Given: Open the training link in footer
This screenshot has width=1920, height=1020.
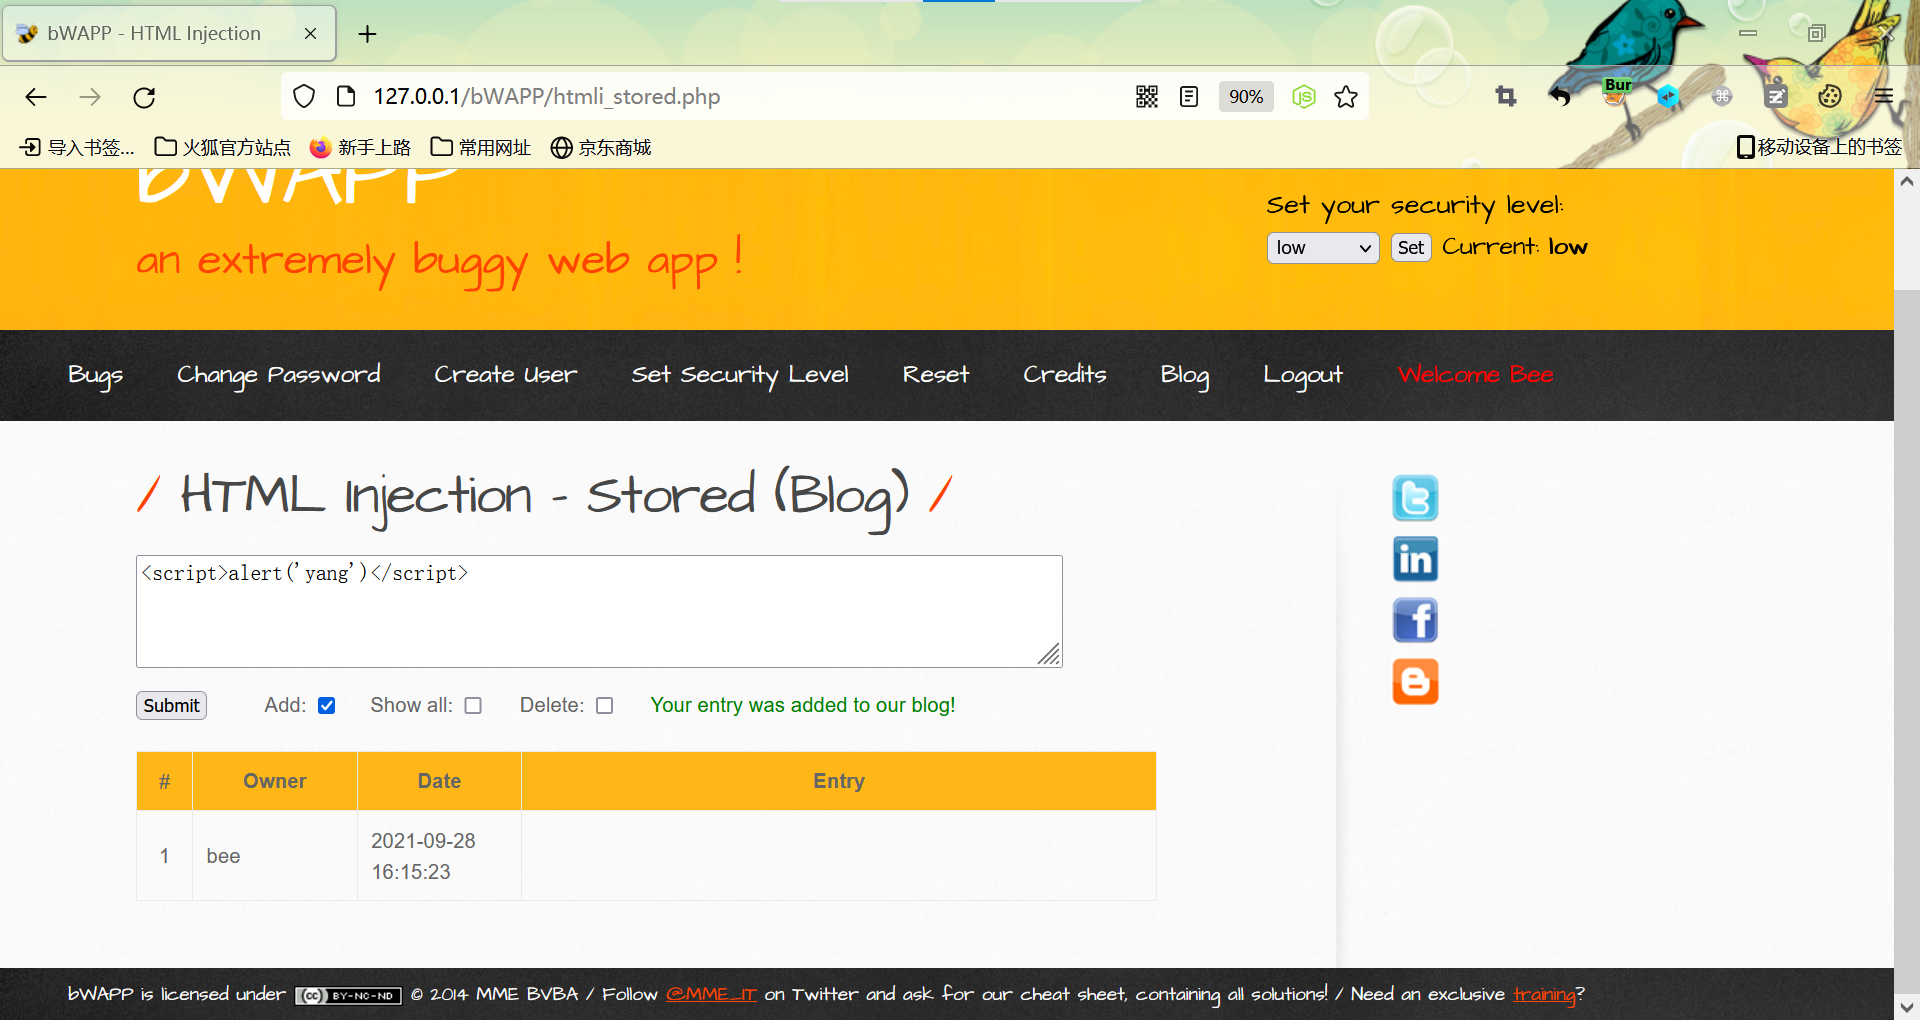Looking at the screenshot, I should click(1544, 995).
